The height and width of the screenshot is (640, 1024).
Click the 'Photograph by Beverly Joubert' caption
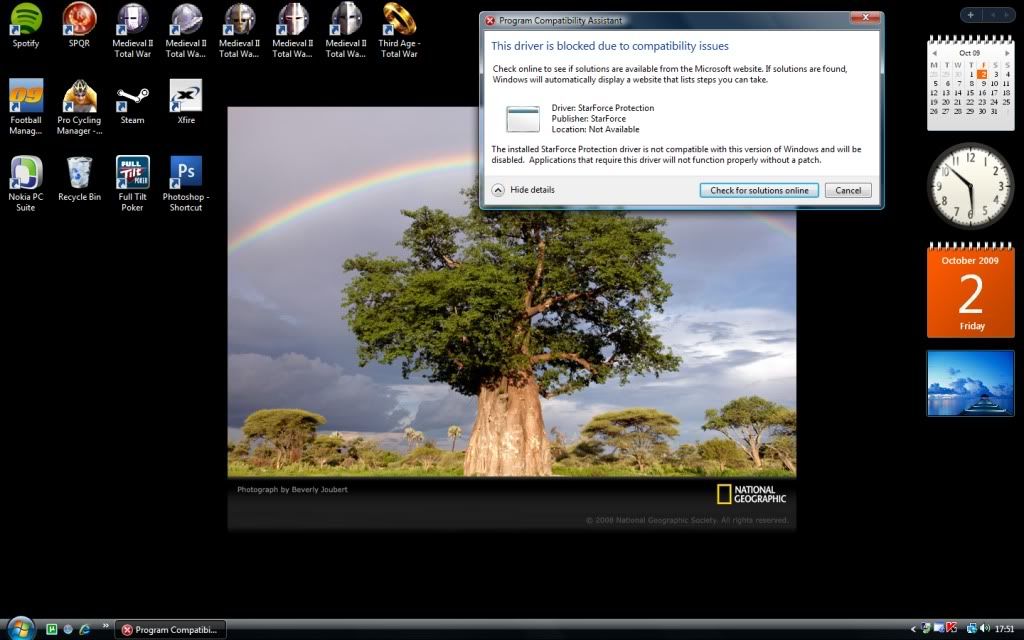tap(292, 489)
